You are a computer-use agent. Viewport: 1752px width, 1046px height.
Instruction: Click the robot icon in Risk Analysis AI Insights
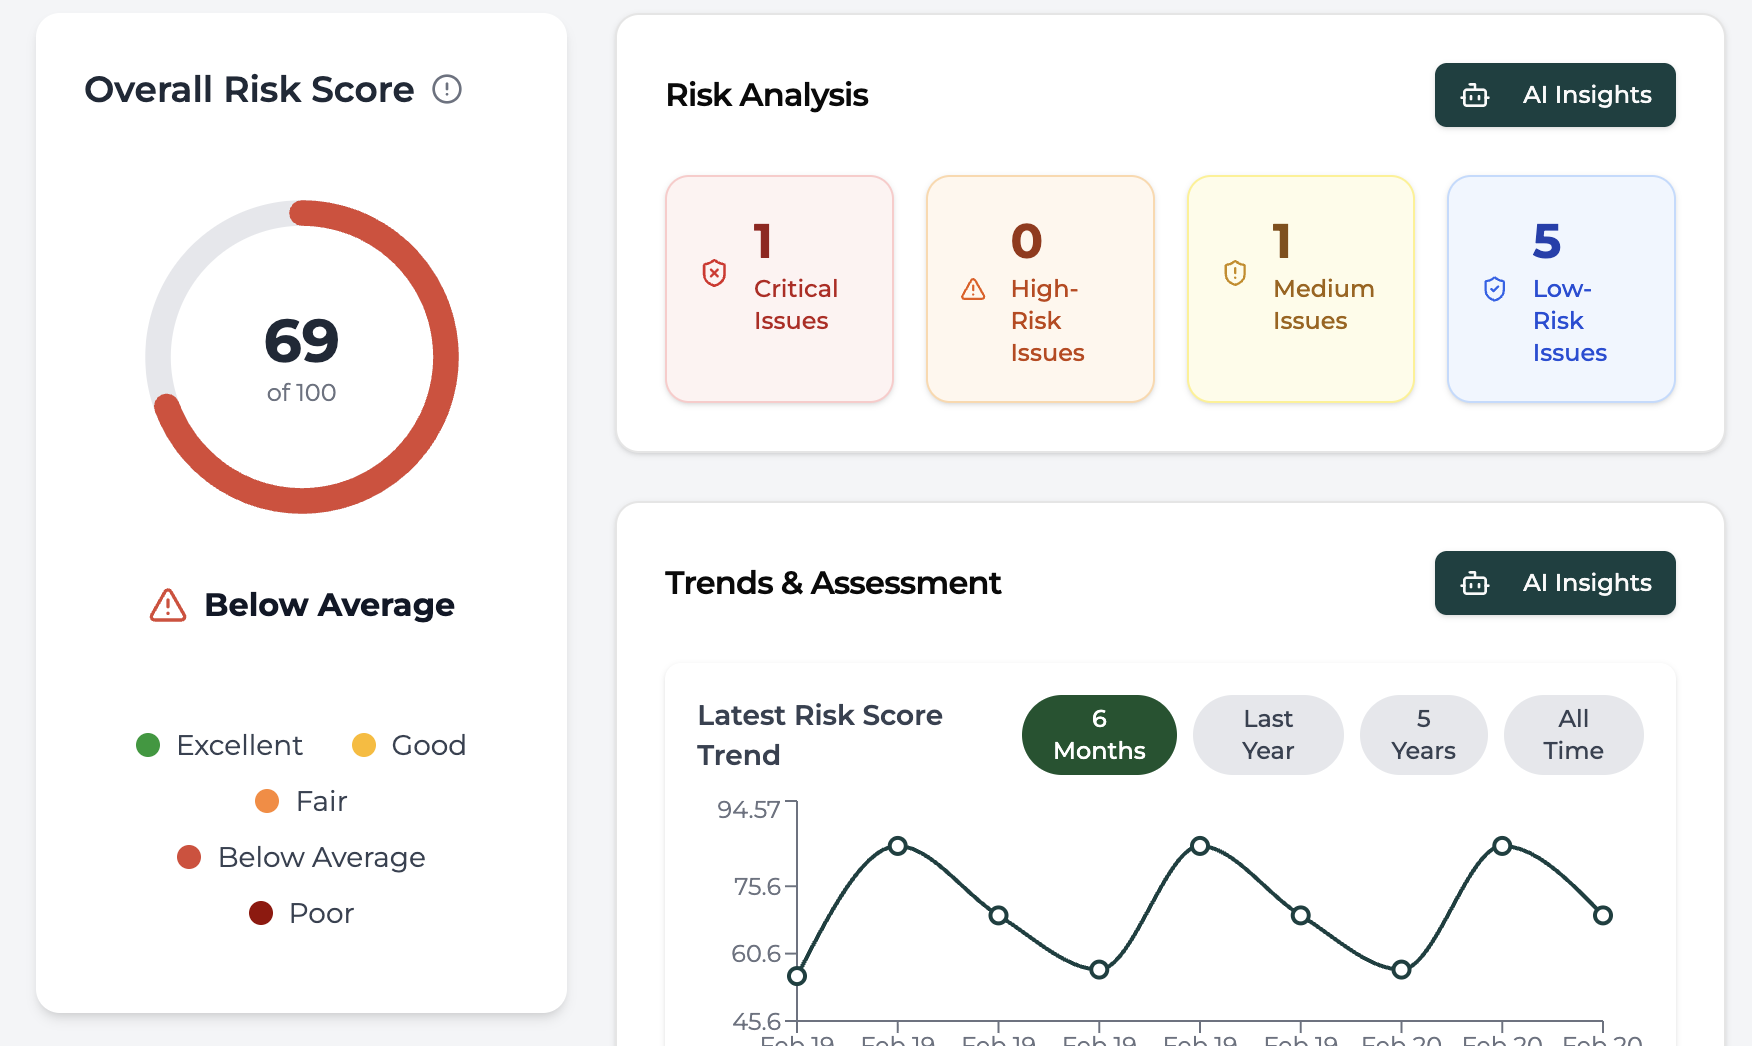tap(1475, 96)
